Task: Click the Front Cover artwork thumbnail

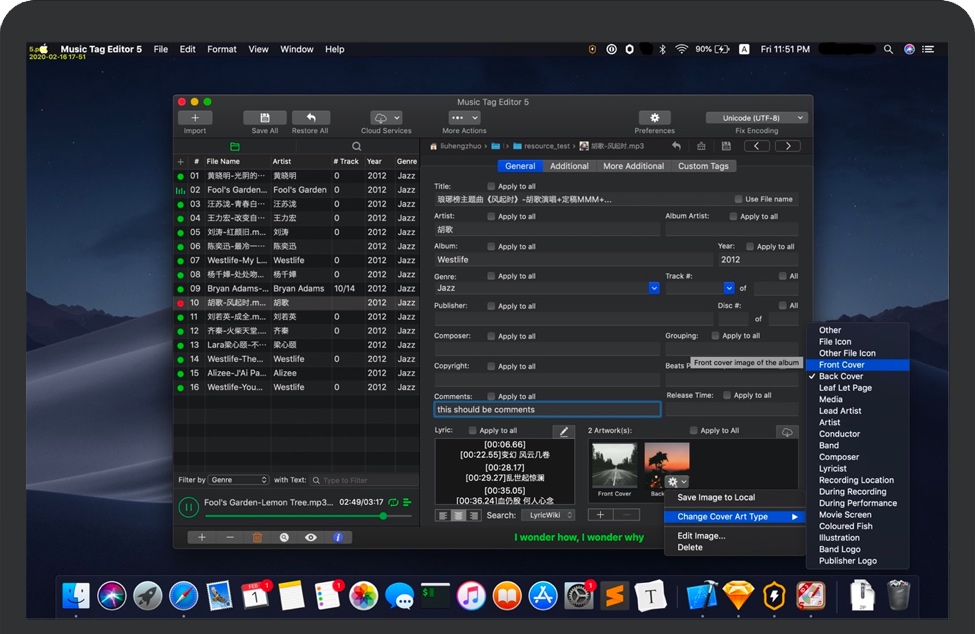Action: [614, 467]
